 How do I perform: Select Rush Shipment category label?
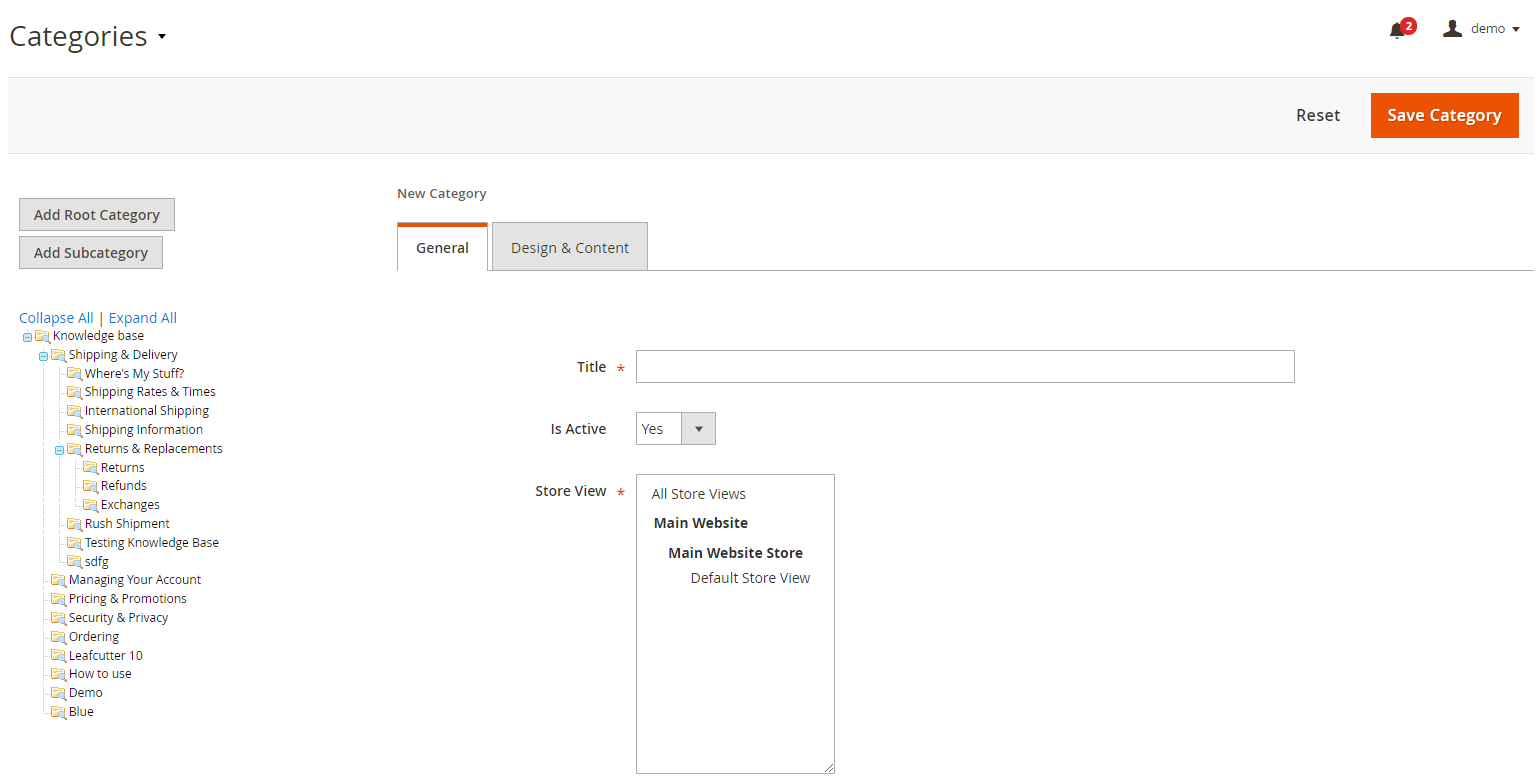pos(127,524)
